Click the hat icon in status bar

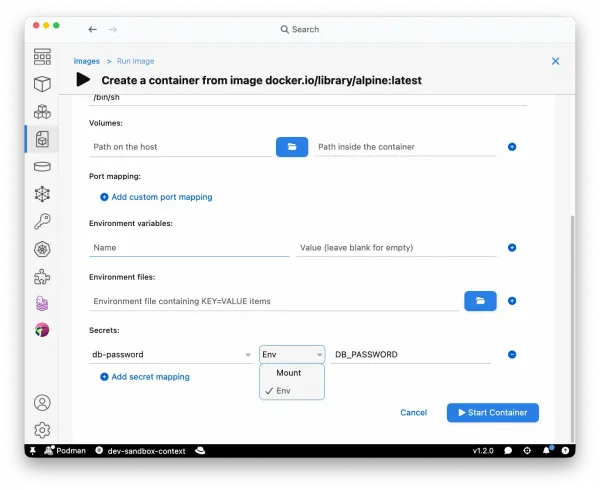[200, 451]
